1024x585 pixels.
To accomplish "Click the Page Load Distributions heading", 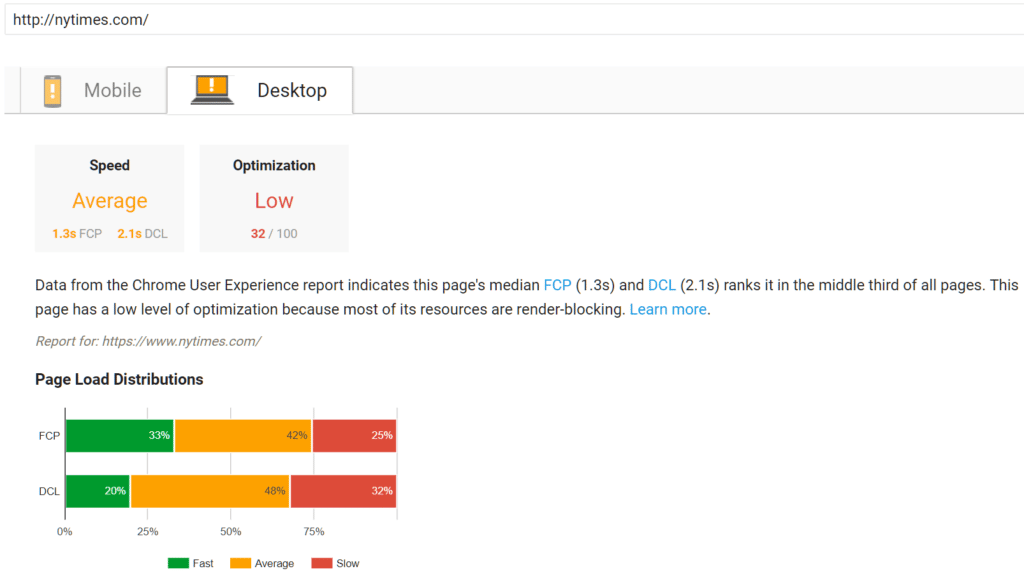I will [x=119, y=379].
